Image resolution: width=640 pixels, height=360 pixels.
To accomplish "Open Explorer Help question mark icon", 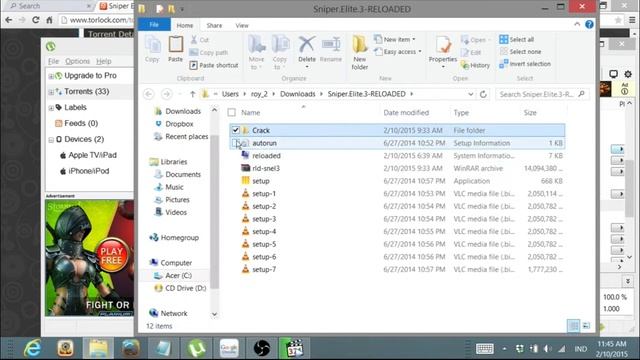I will point(589,24).
